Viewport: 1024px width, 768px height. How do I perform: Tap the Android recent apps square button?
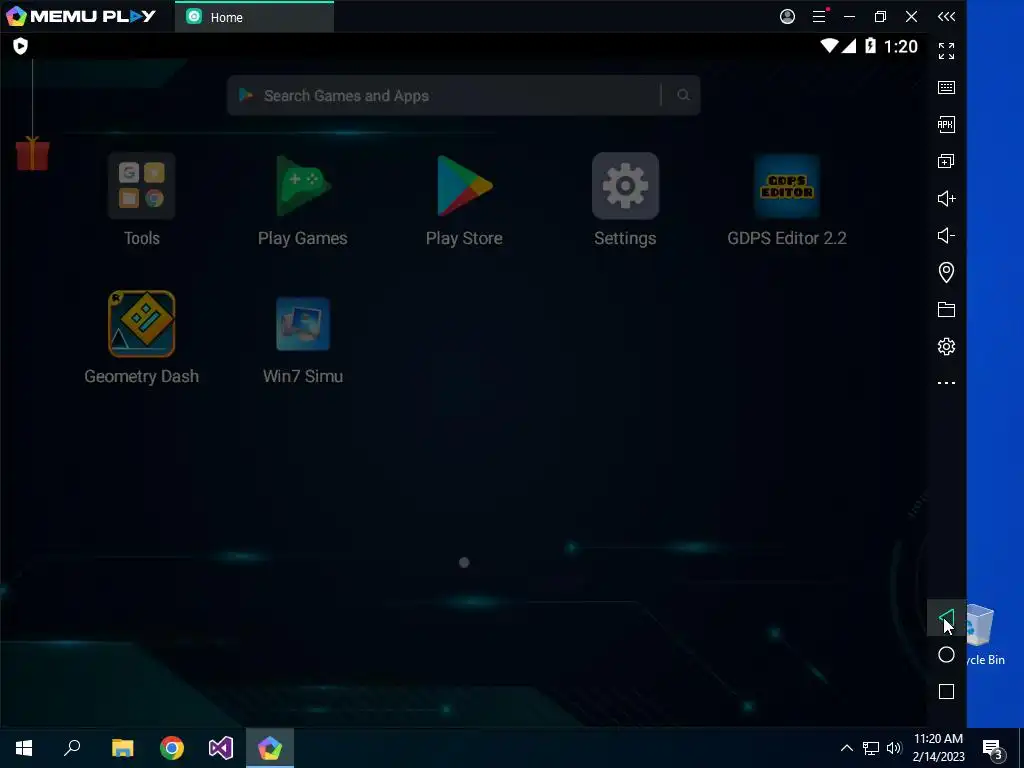tap(946, 692)
